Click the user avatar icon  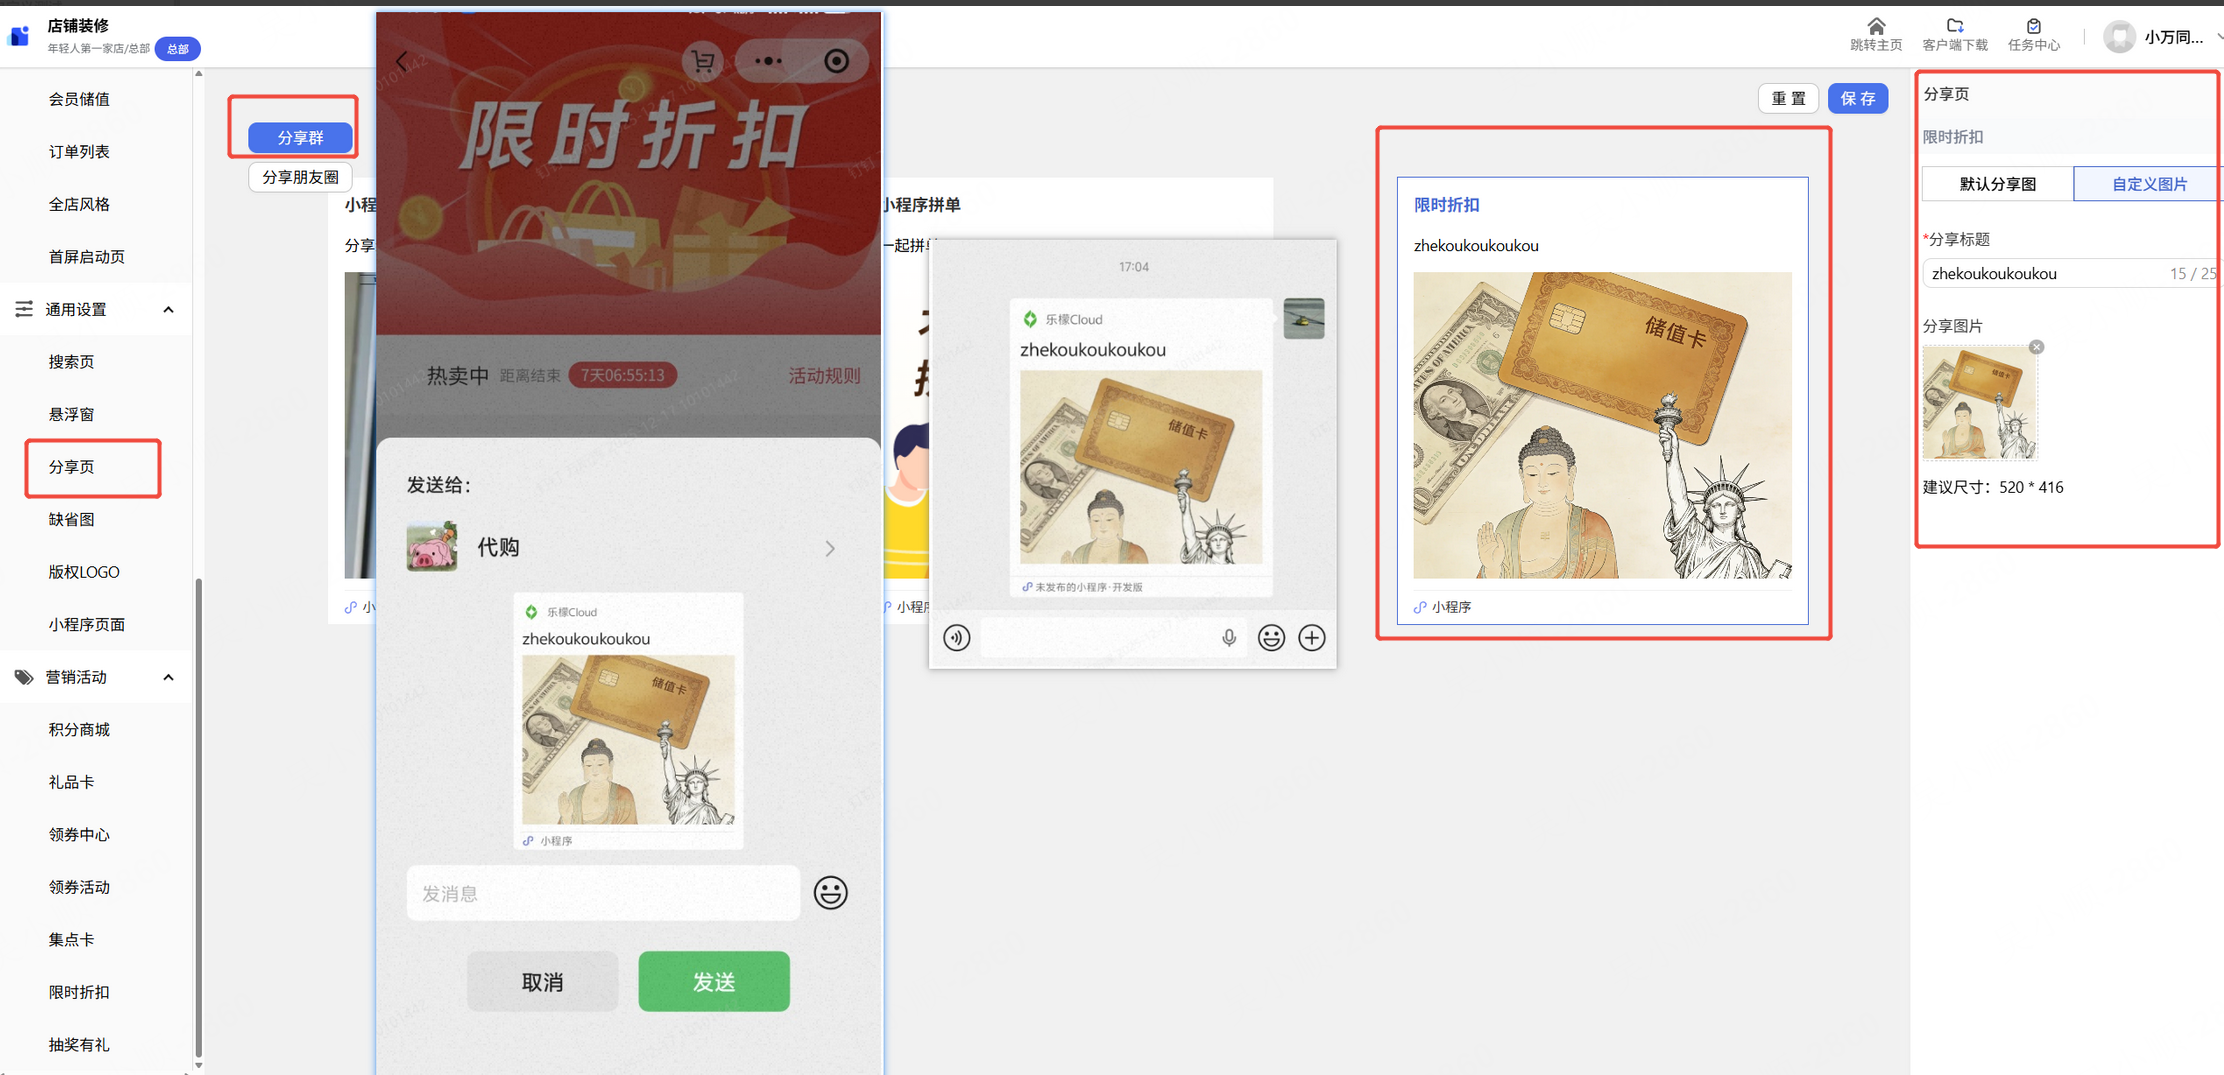2119,37
